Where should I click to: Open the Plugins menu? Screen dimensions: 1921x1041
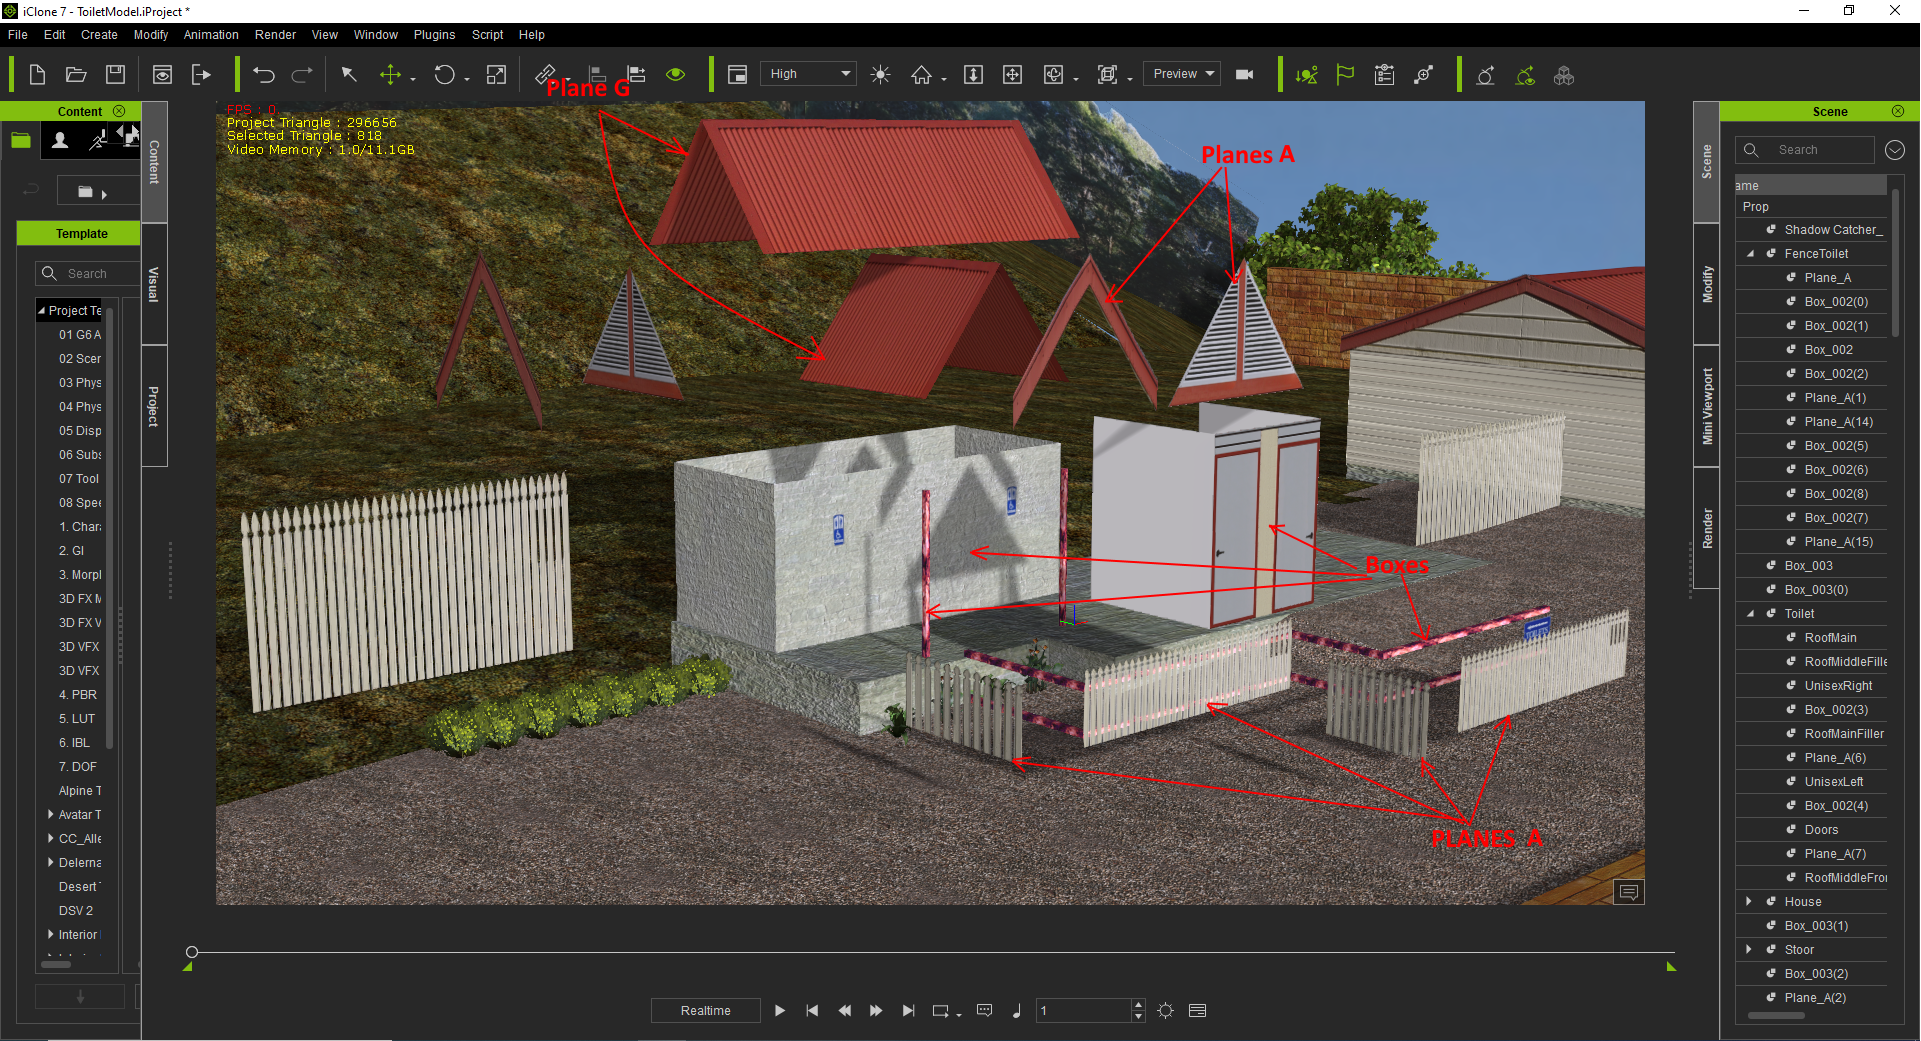[x=434, y=35]
